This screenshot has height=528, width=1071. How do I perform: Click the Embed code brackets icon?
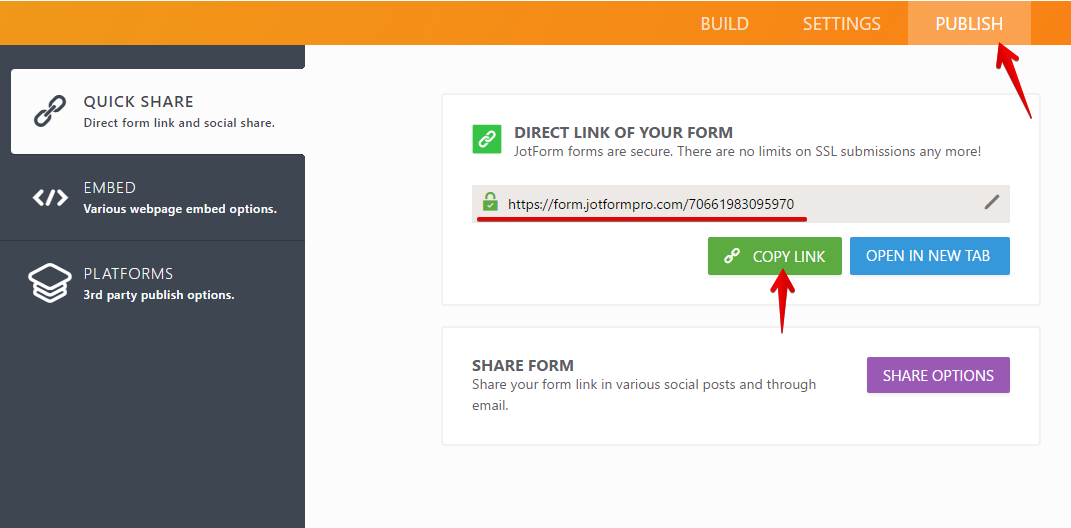[50, 197]
